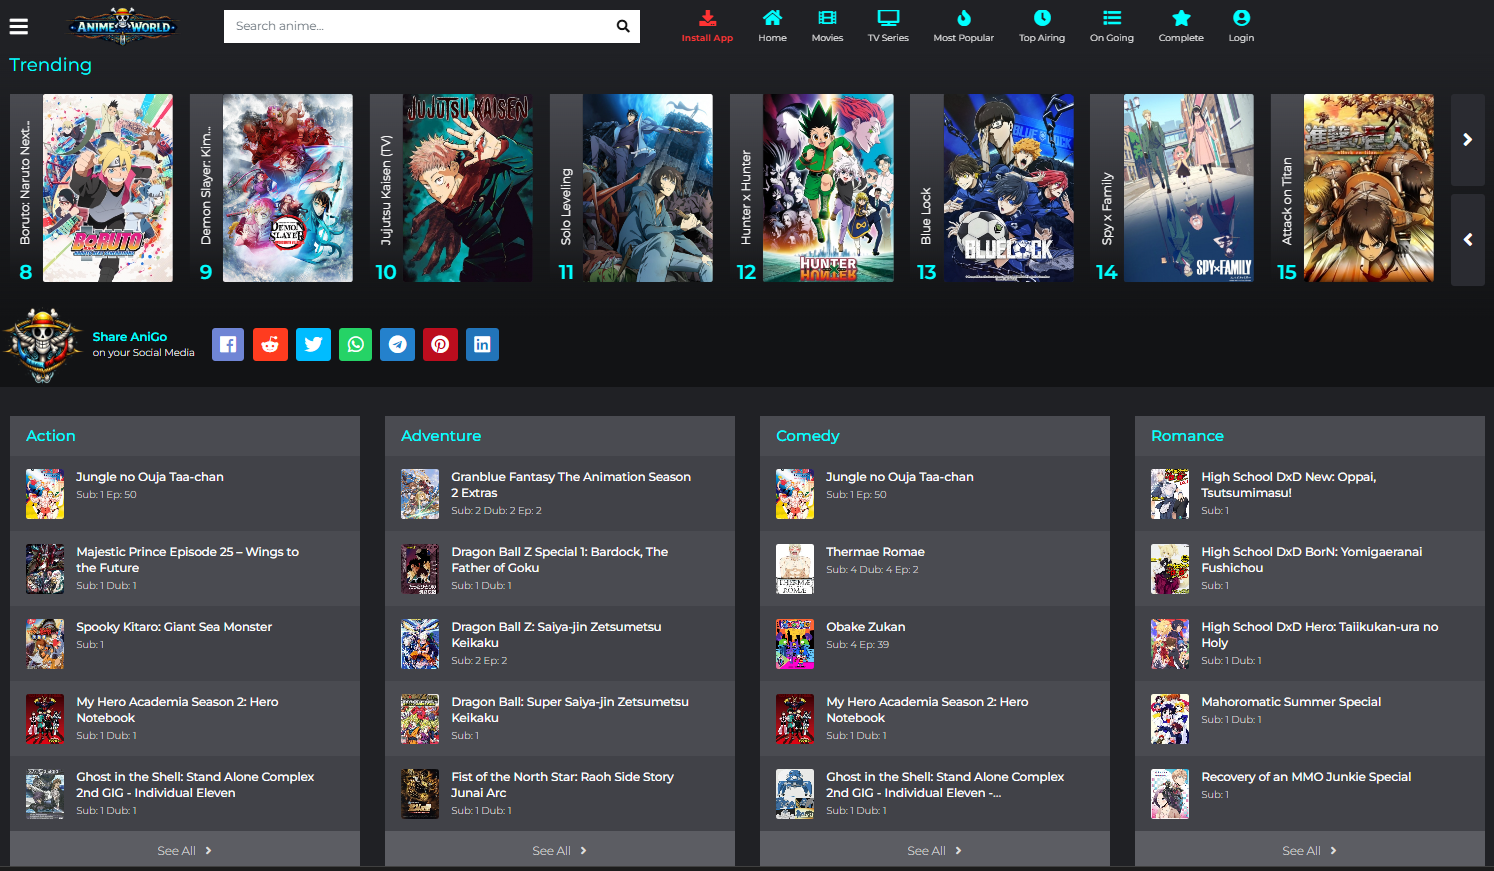Share on Facebook icon
Screen dimensions: 1494x871
coord(228,344)
